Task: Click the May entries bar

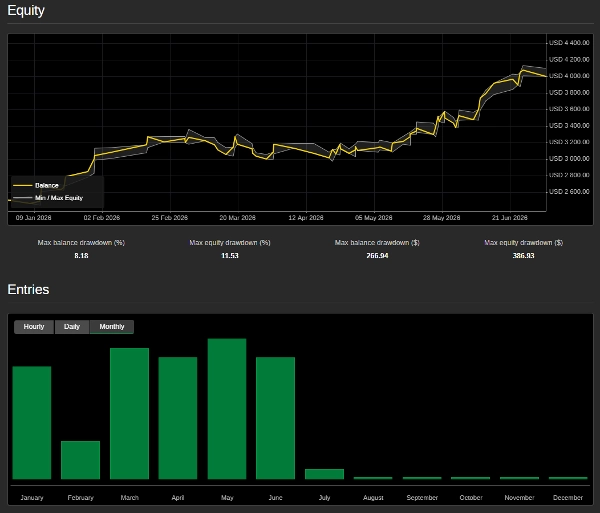Action: (227, 409)
